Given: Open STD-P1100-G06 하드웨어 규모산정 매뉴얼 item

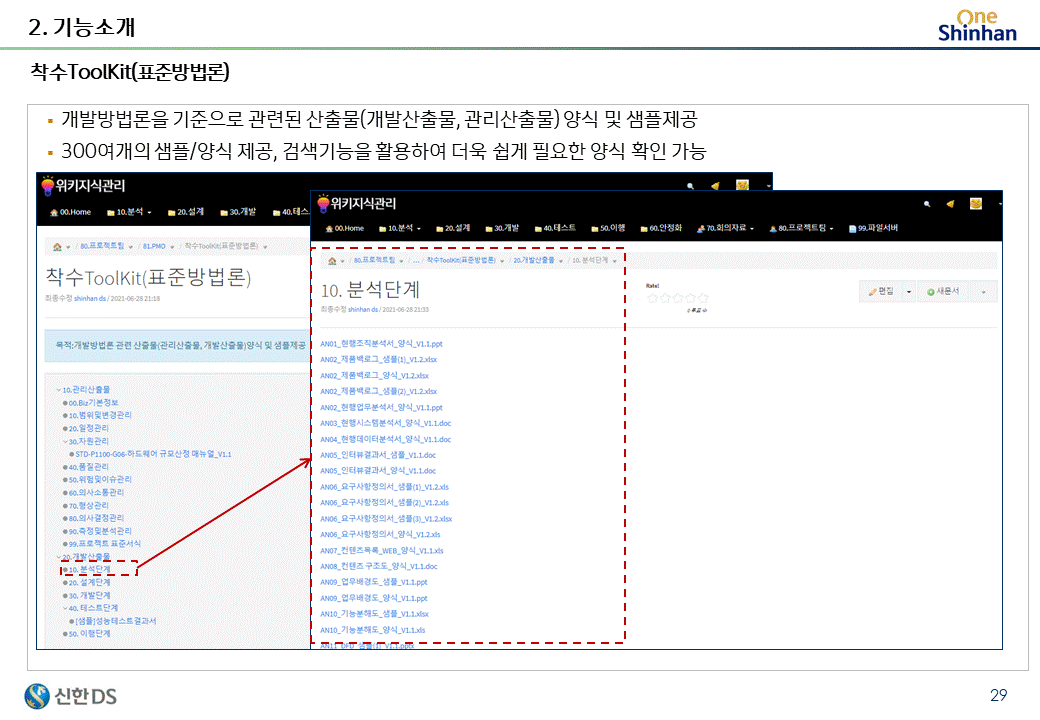Looking at the screenshot, I should click(153, 454).
